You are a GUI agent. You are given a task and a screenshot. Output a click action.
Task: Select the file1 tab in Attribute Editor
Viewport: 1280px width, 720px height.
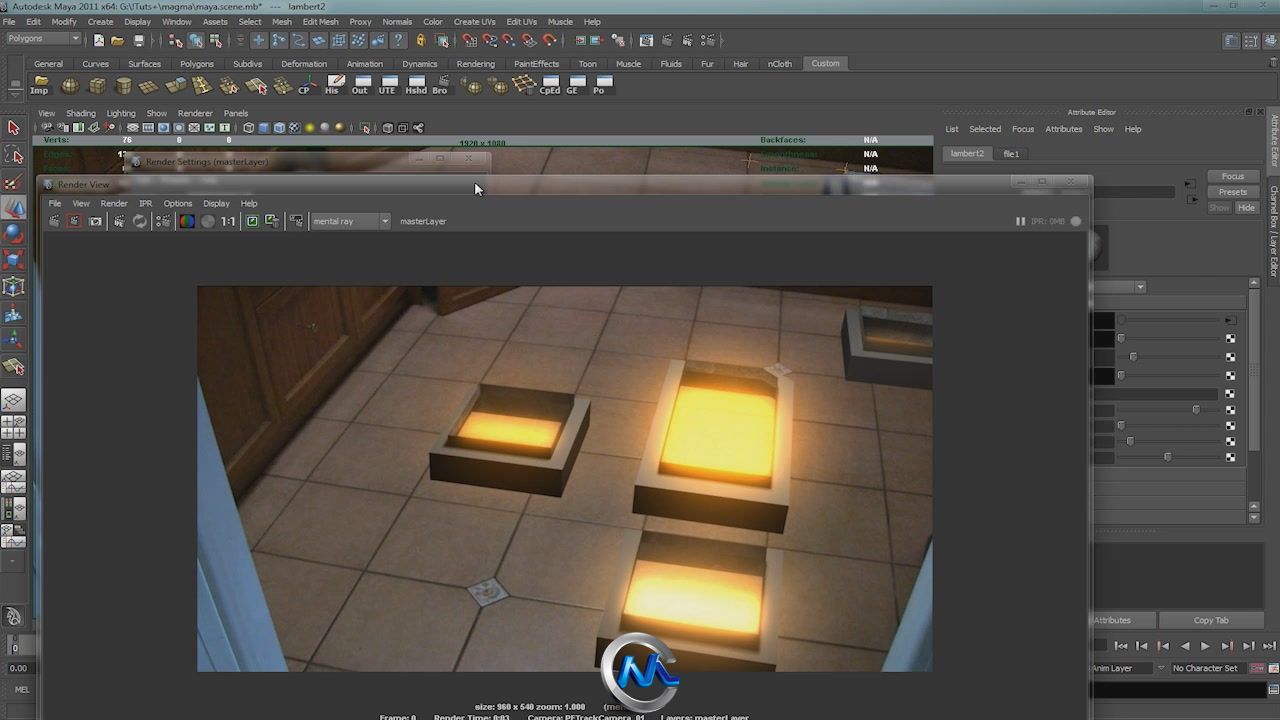1011,154
